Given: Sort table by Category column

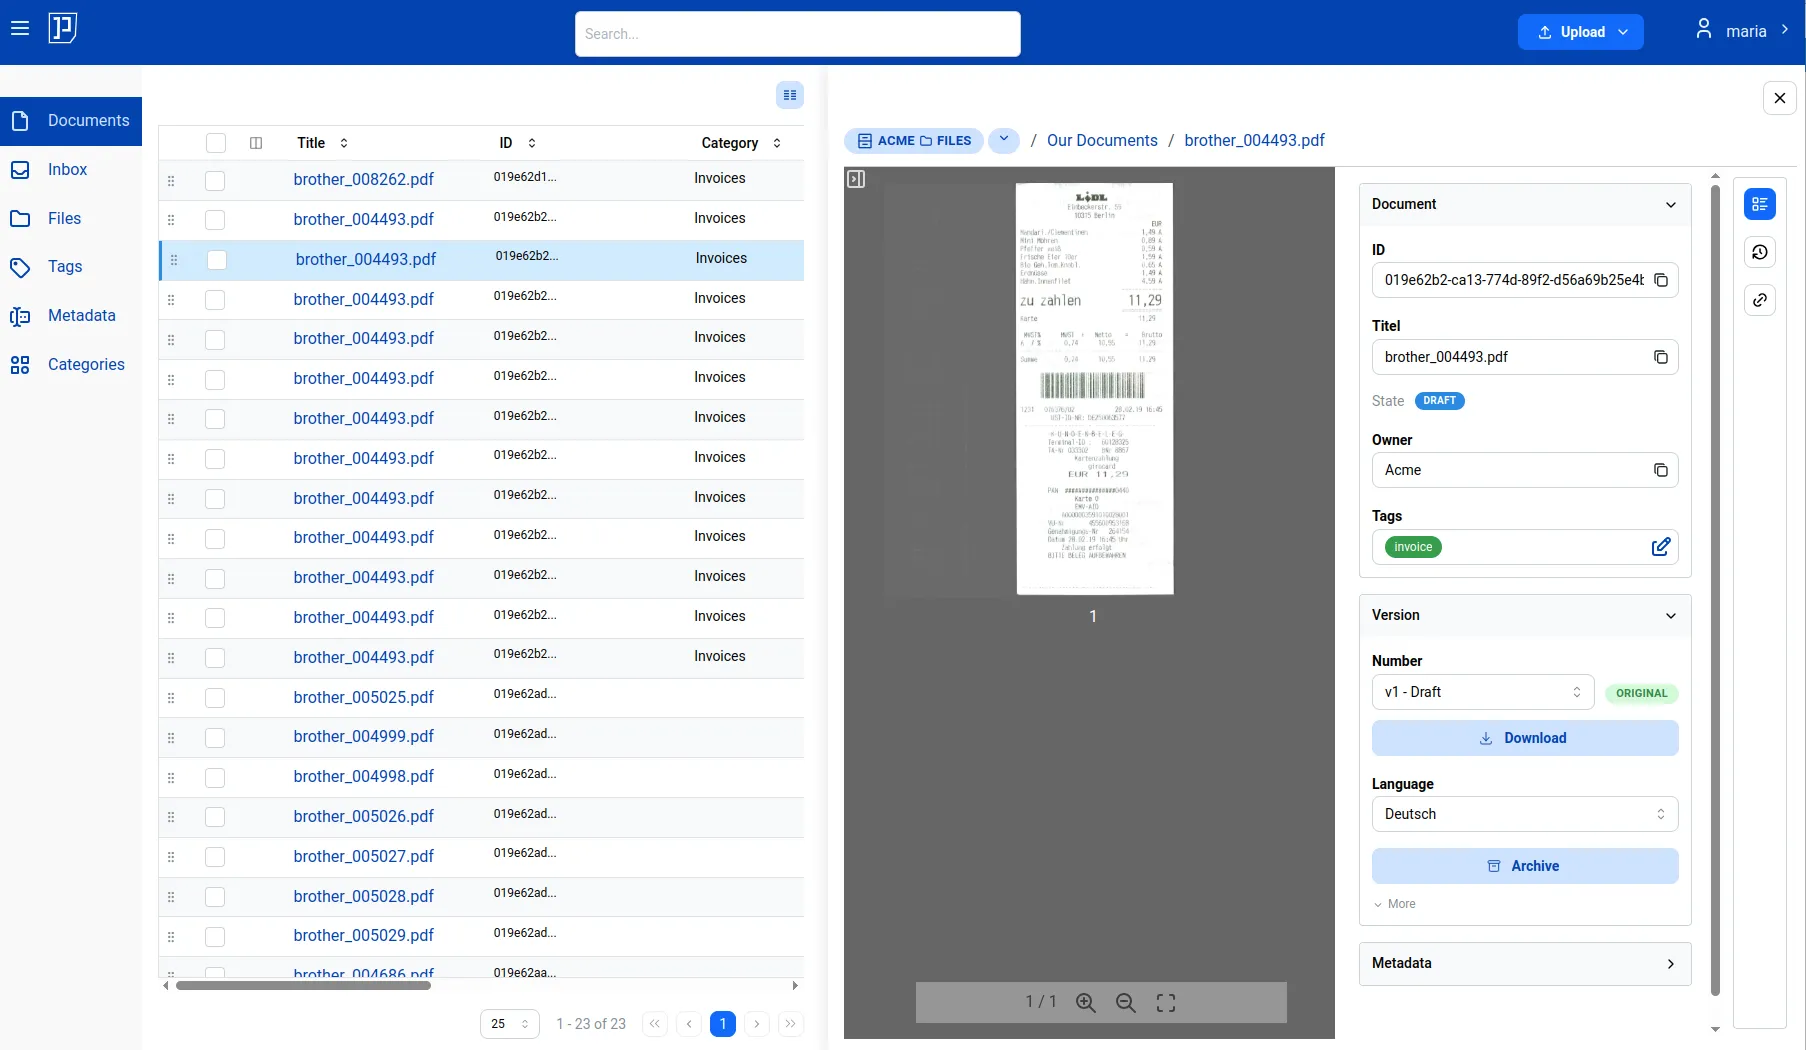Looking at the screenshot, I should (777, 143).
